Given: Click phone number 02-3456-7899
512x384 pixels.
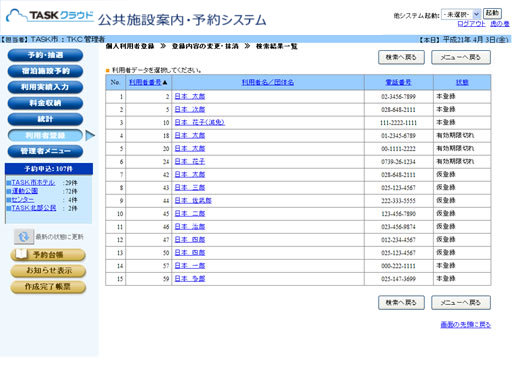Looking at the screenshot, I should [398, 97].
